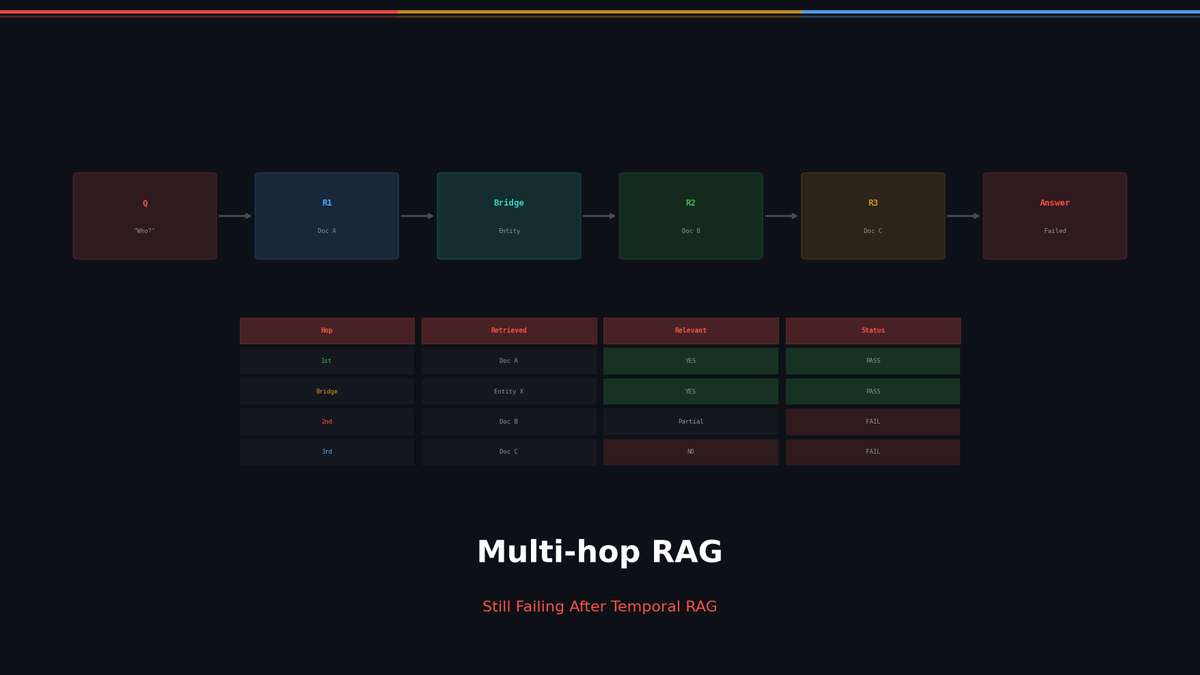Click the Still Failing After Temporal RAG link
Screen dimensions: 1200x675
599,606
